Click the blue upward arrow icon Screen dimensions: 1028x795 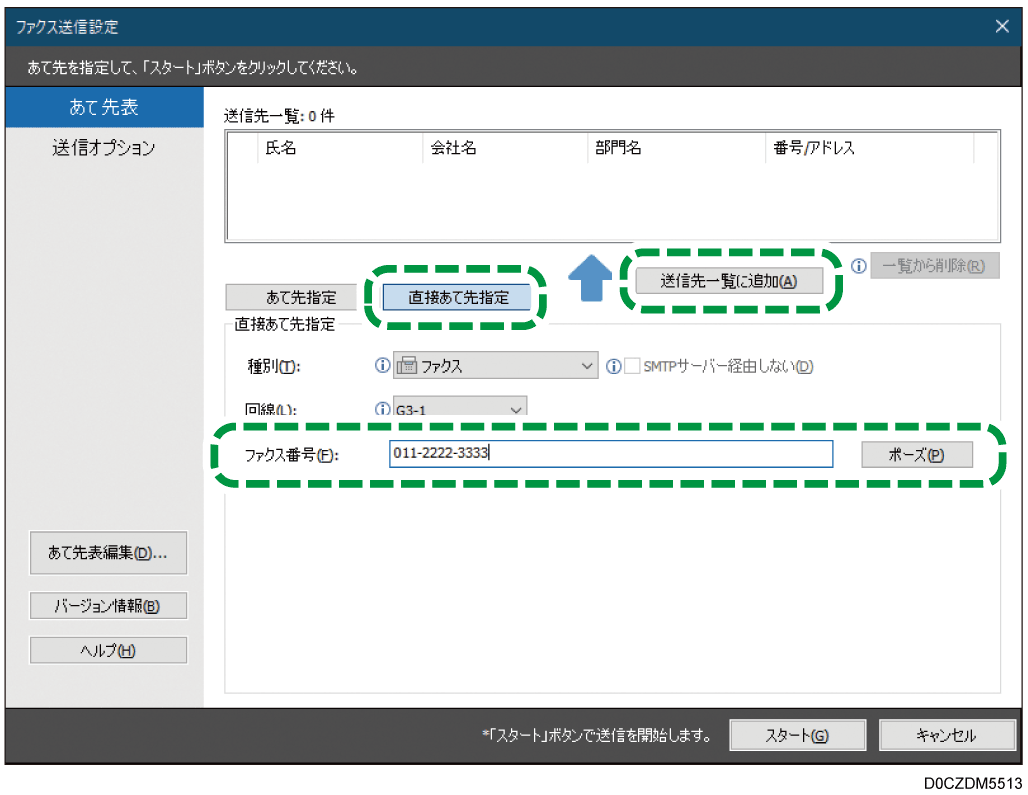591,281
